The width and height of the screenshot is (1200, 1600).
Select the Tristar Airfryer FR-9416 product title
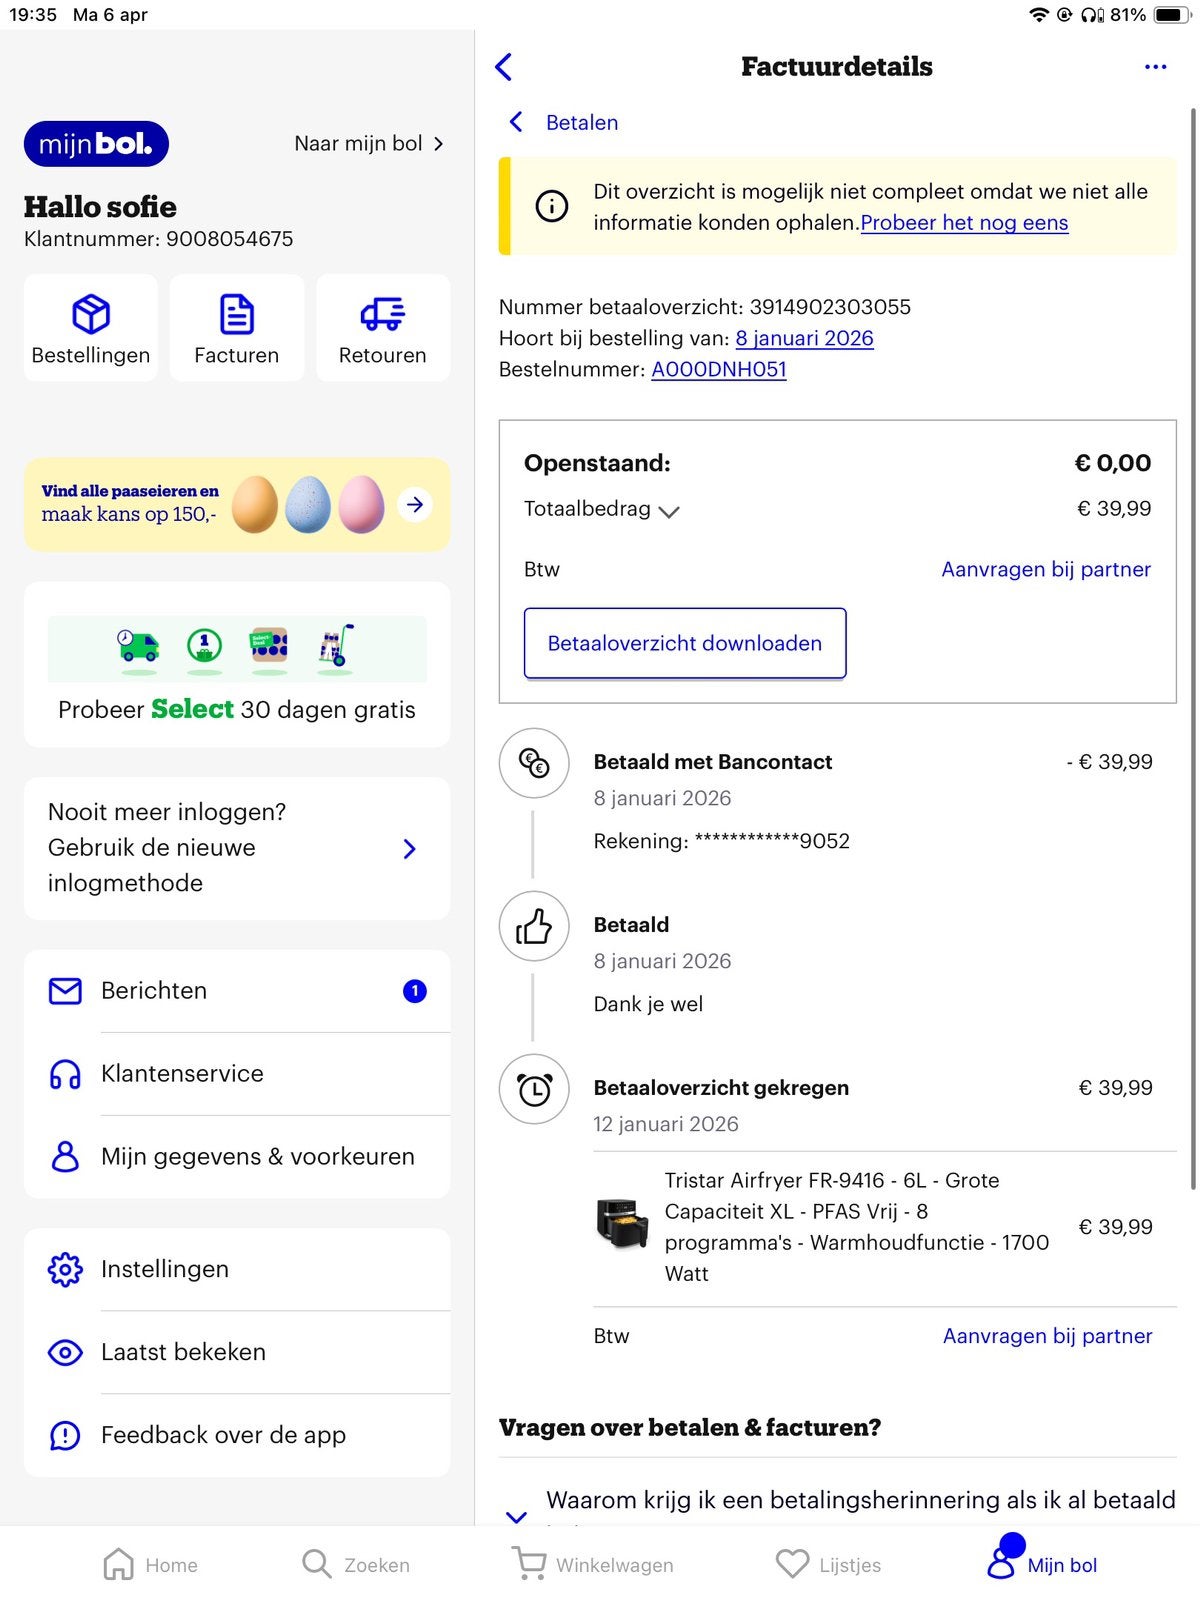(x=857, y=1227)
